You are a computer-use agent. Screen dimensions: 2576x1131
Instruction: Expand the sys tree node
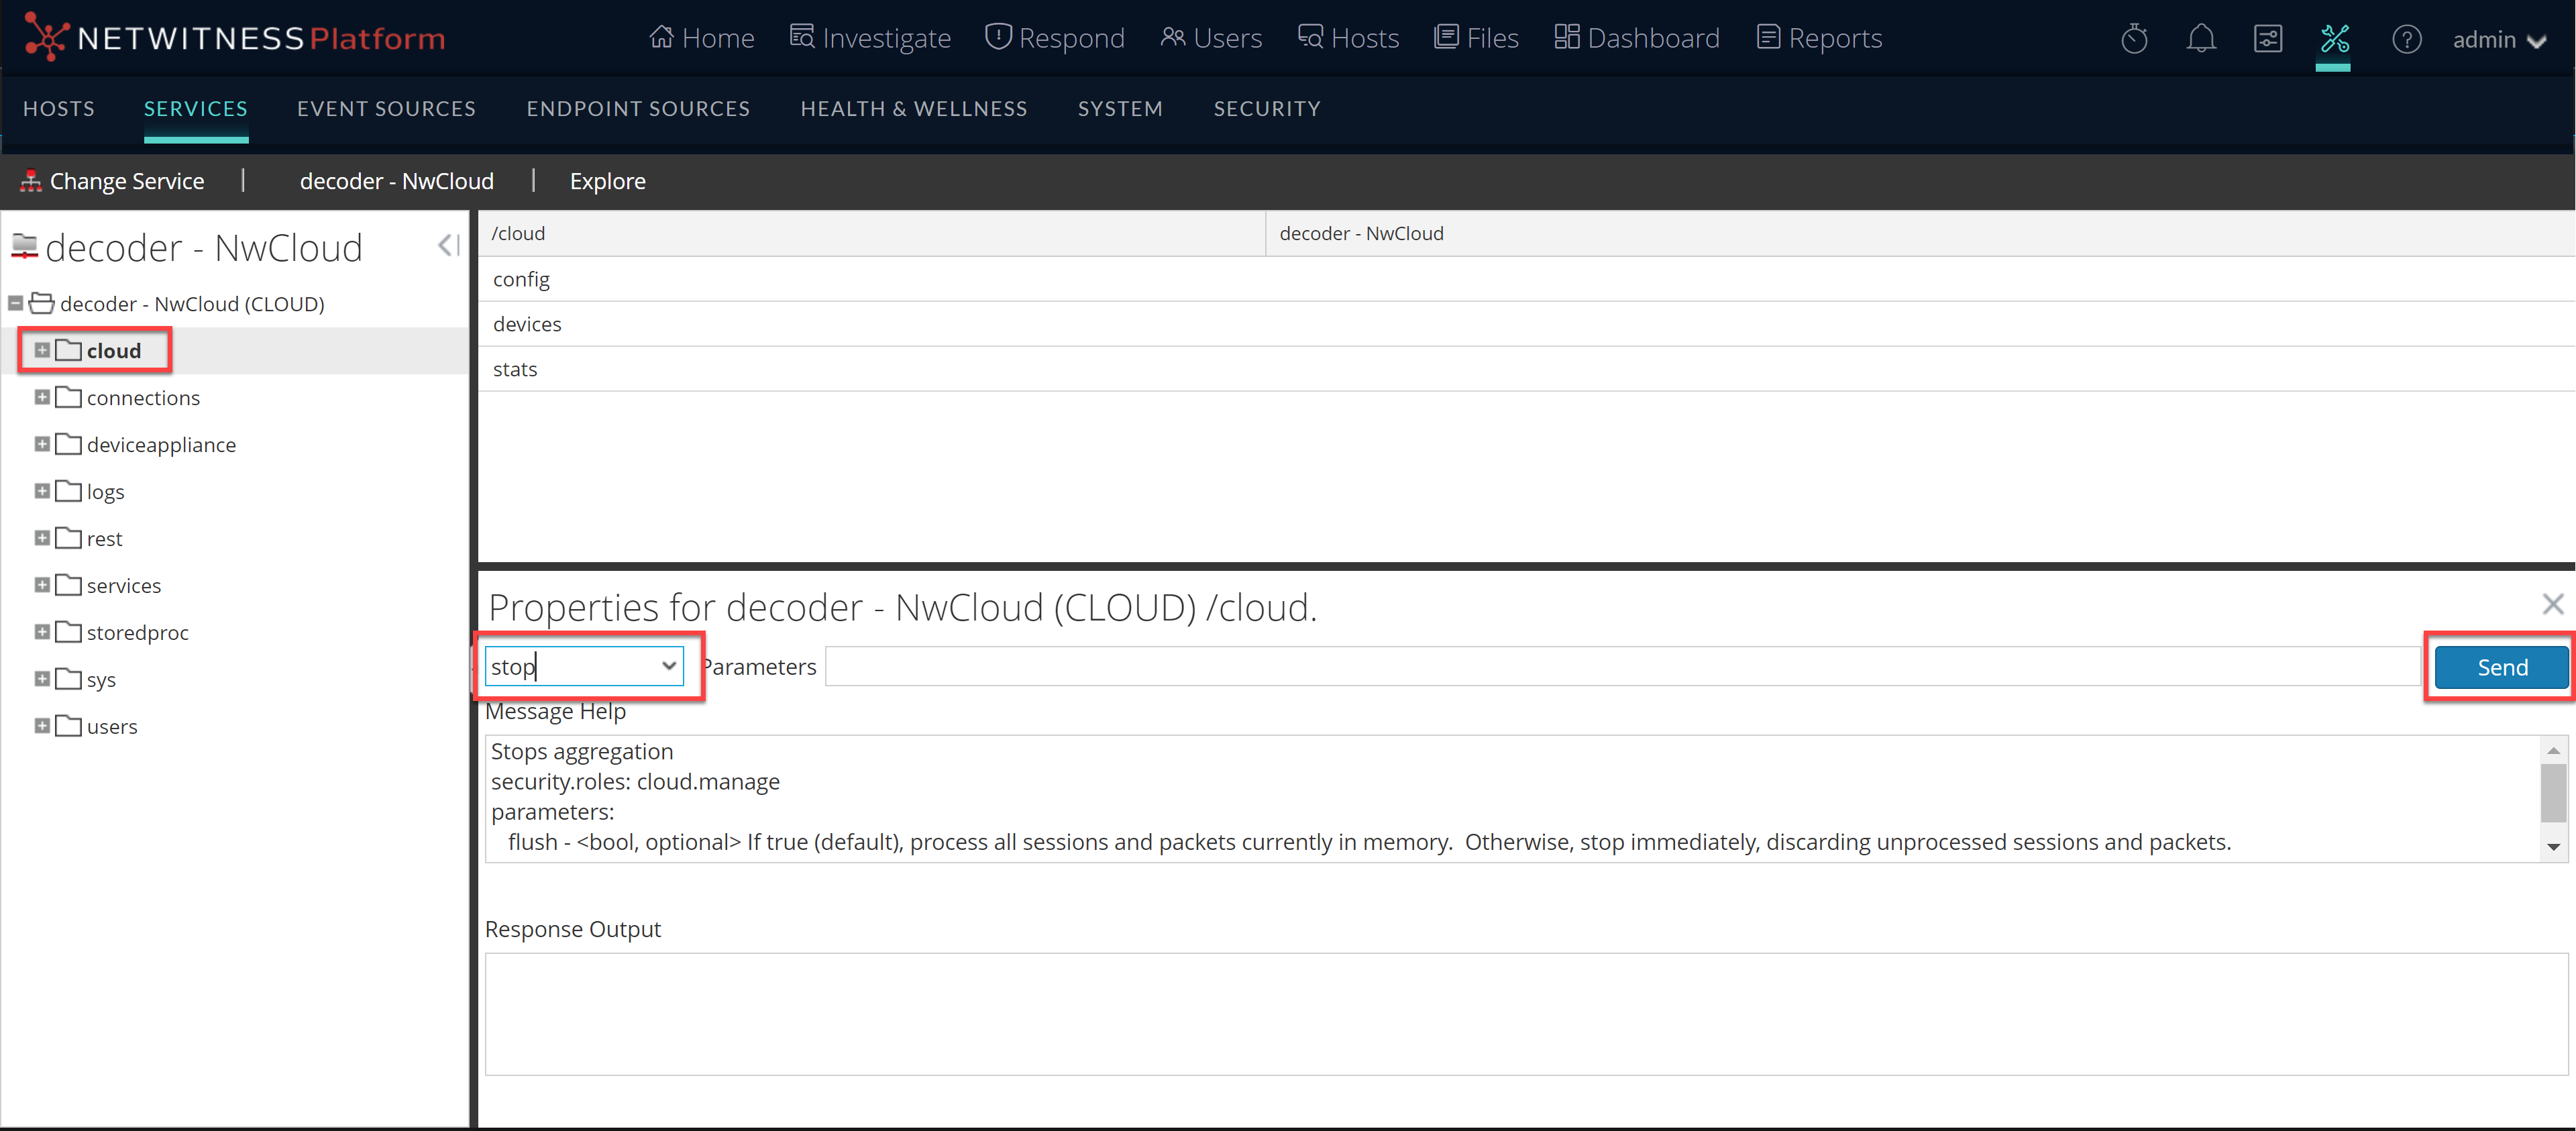[x=42, y=679]
